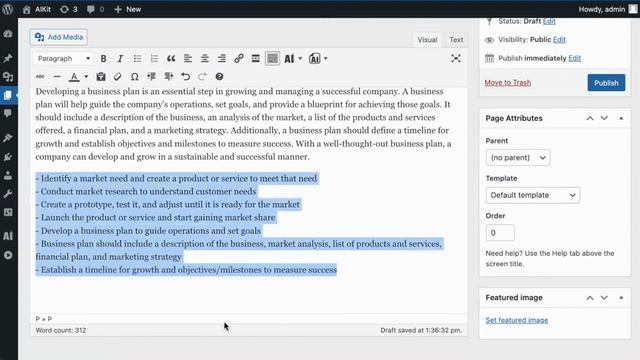Switch to the Visual editor tab
Screen dimensions: 640x360
click(427, 40)
